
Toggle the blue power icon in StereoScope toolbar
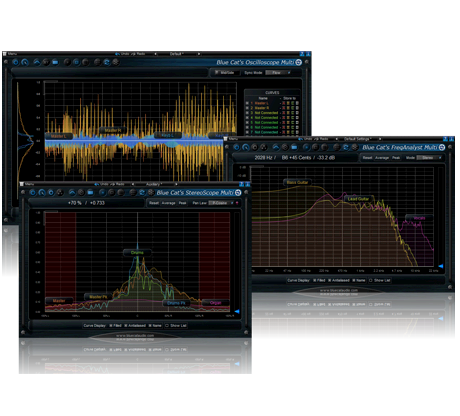[x=33, y=192]
